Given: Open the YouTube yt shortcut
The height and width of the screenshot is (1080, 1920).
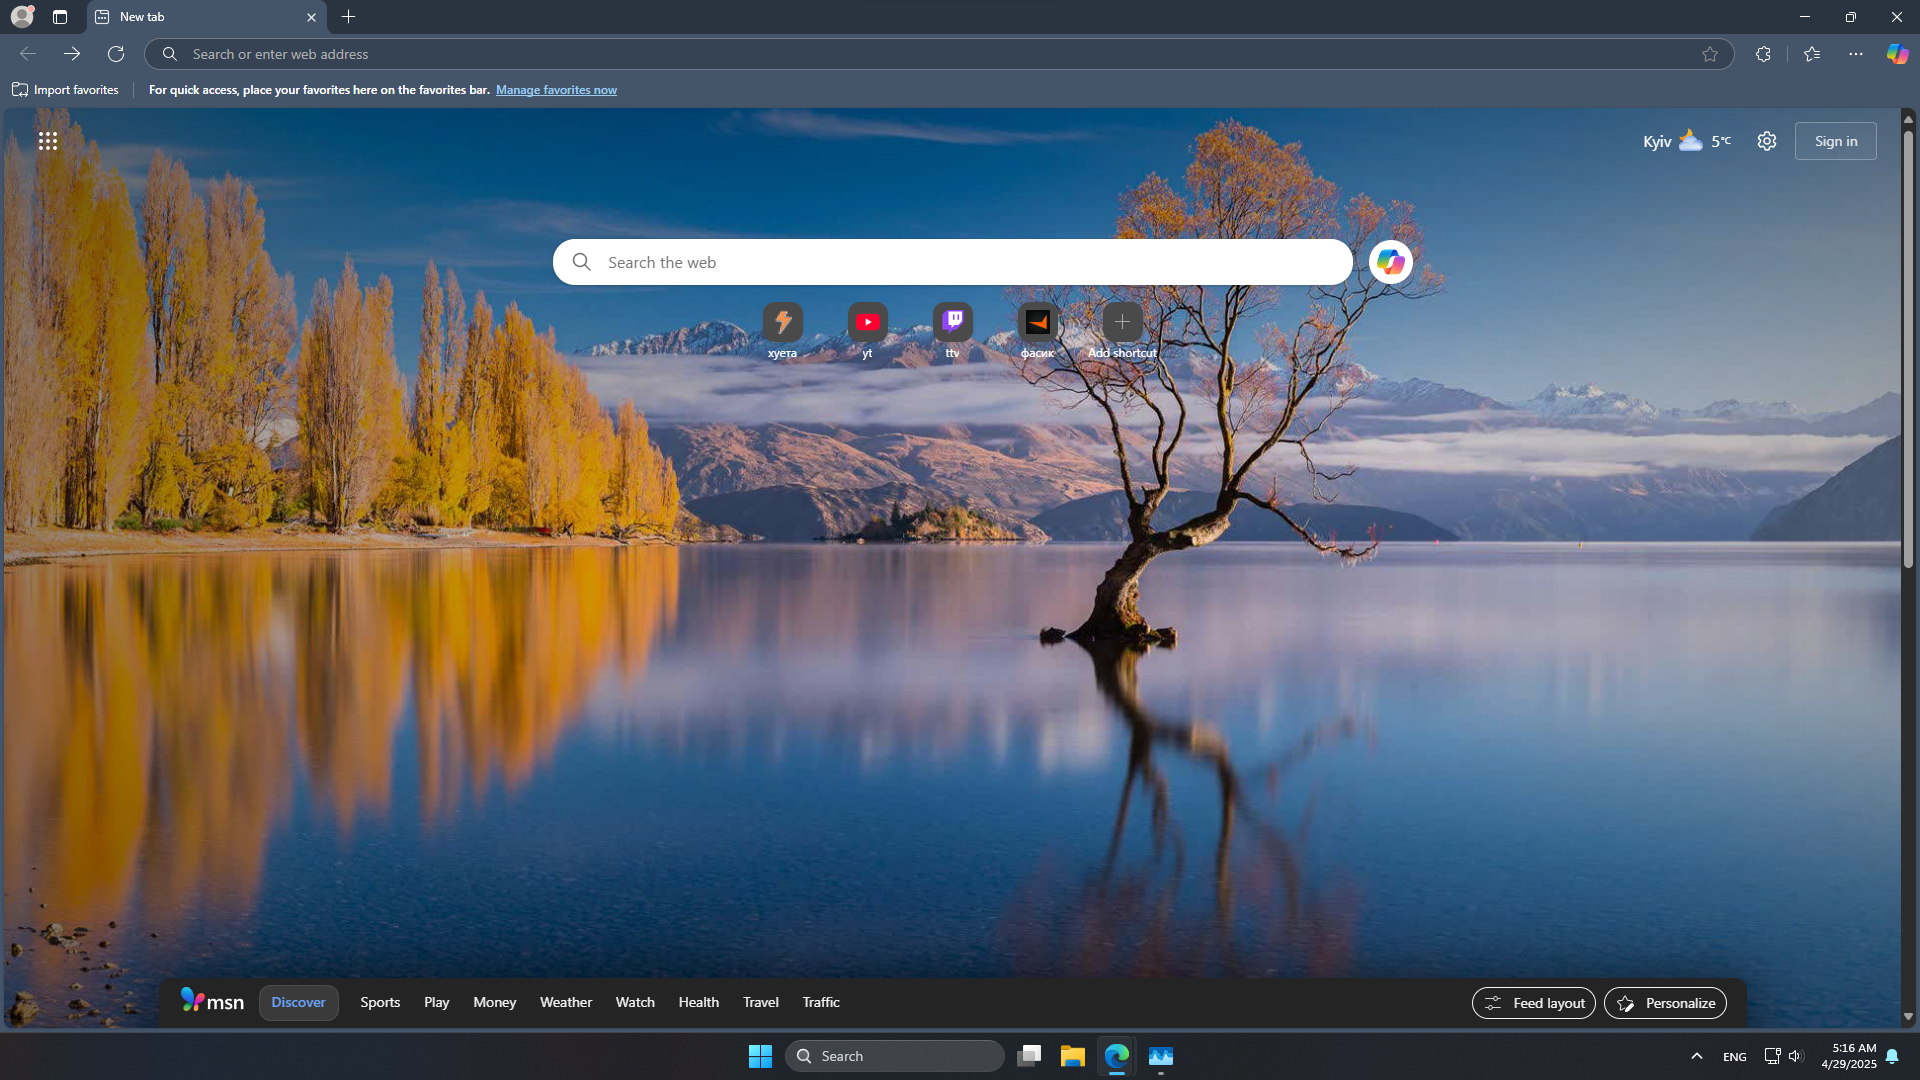Looking at the screenshot, I should (x=867, y=322).
